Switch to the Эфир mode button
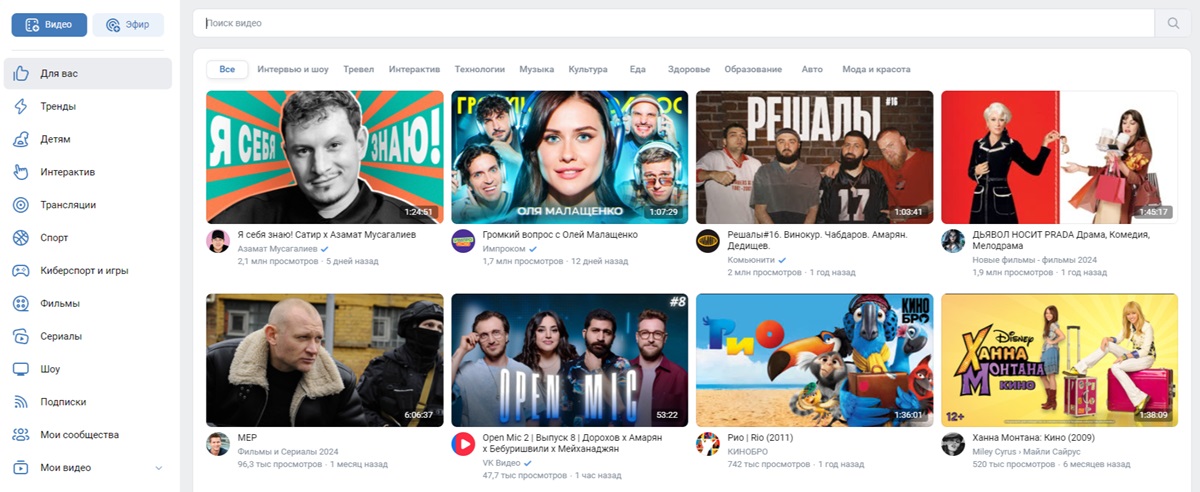 pyautogui.click(x=128, y=25)
